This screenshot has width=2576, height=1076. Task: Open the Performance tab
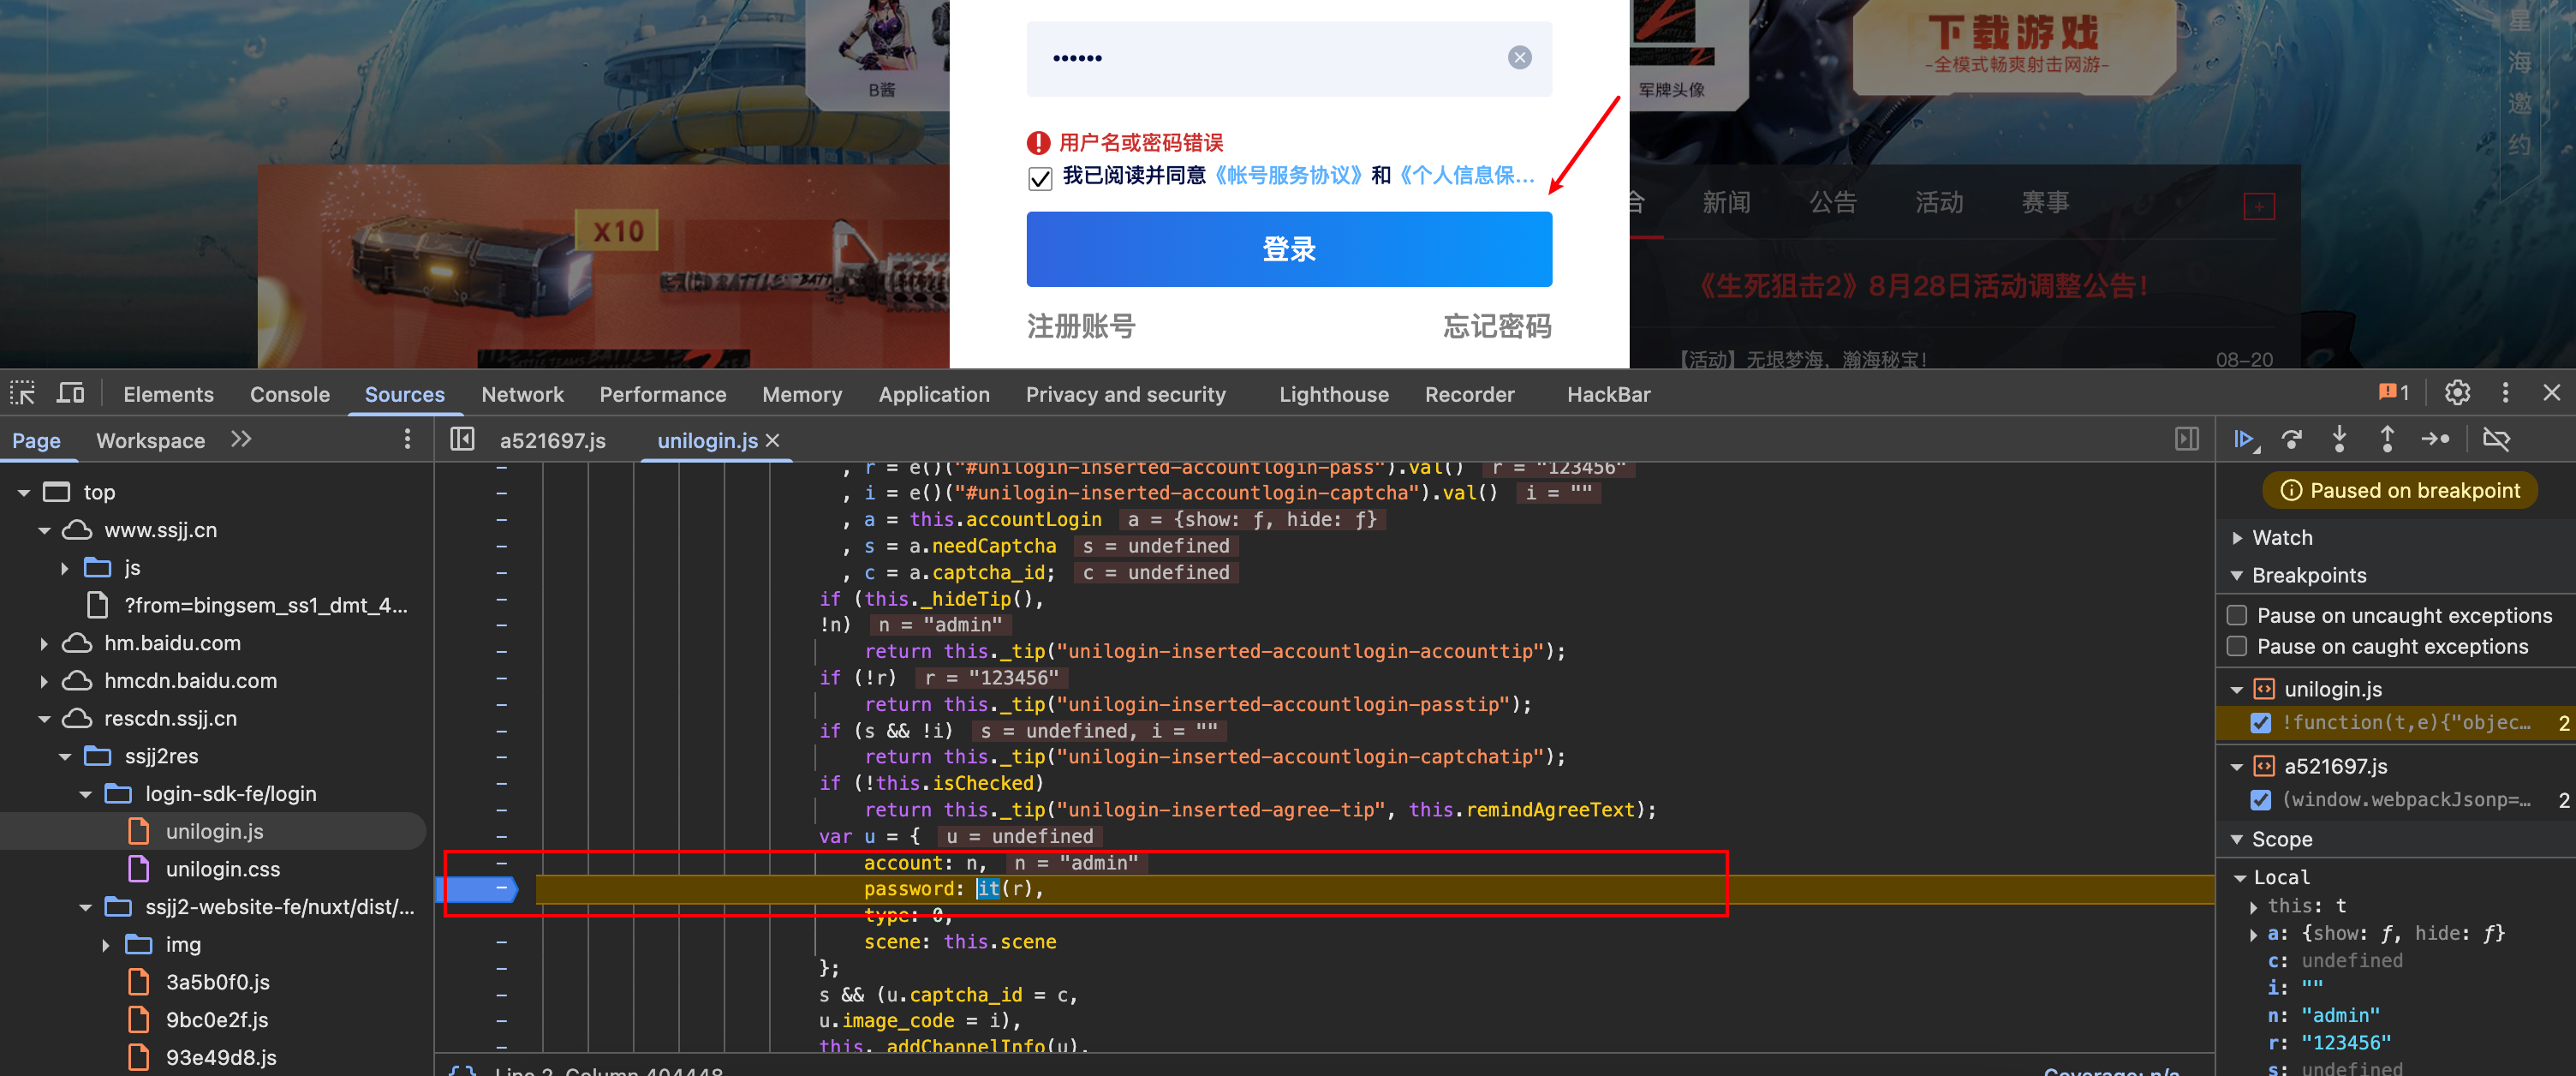tap(662, 394)
